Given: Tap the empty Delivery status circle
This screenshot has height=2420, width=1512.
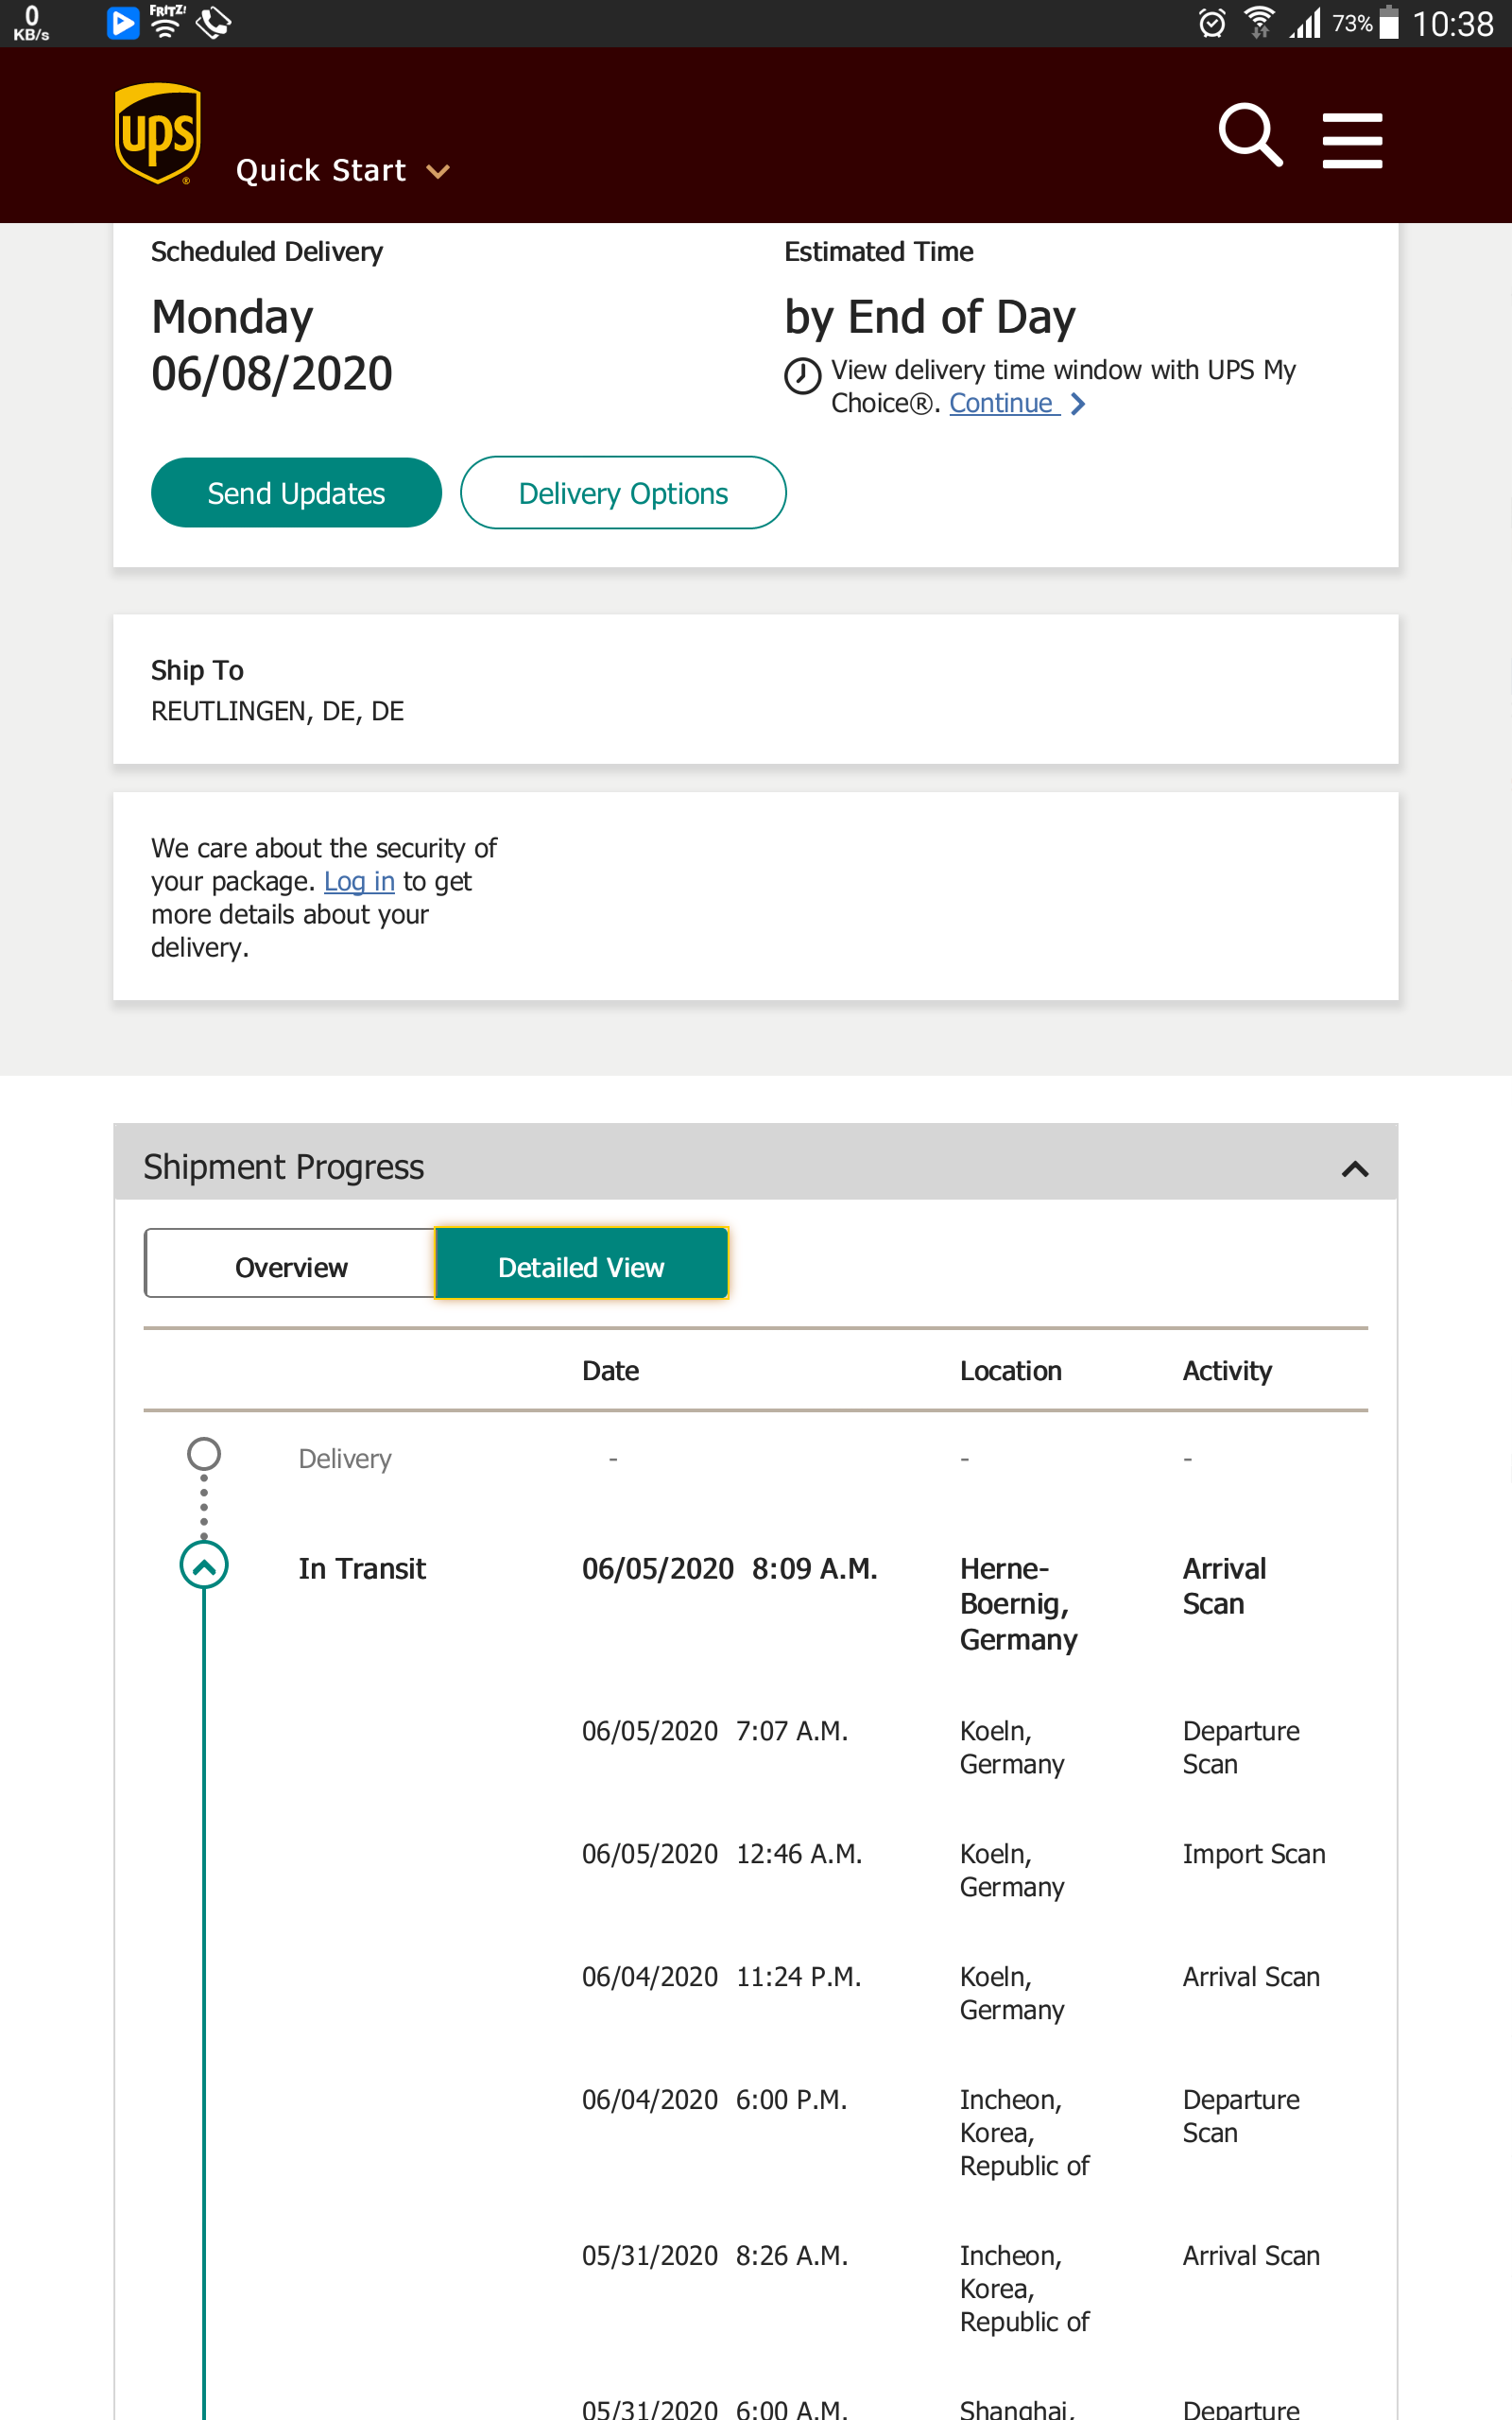Looking at the screenshot, I should coord(204,1454).
